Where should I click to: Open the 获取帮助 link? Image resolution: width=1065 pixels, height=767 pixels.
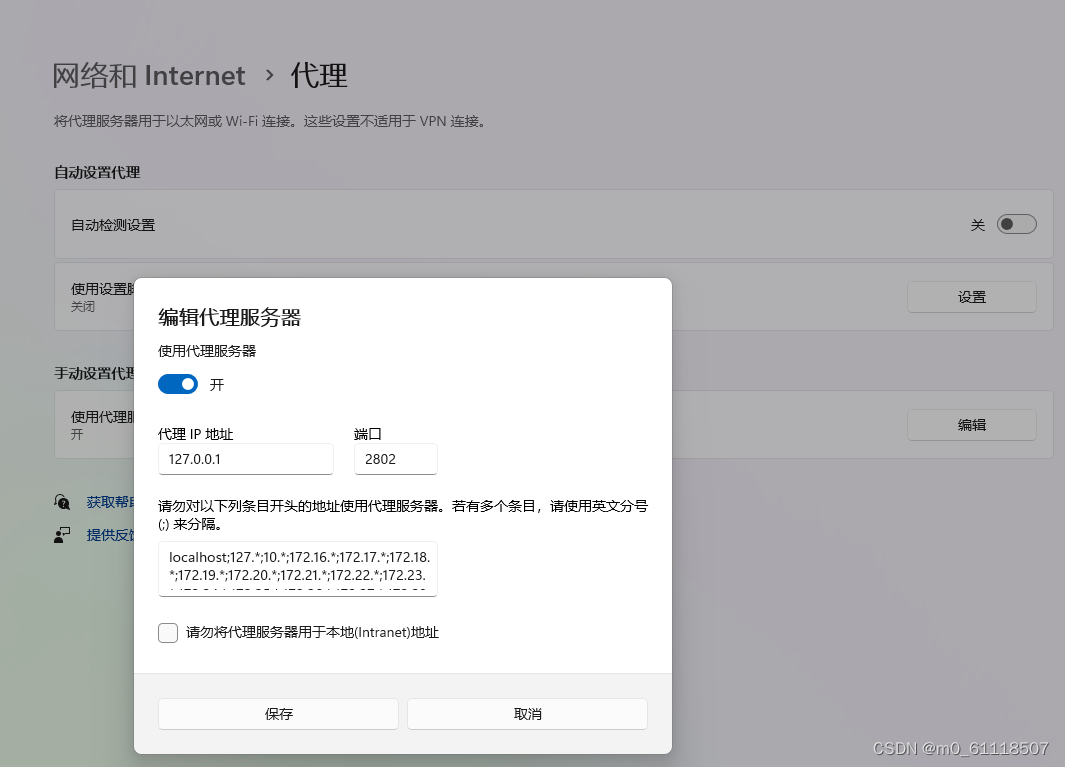click(103, 501)
